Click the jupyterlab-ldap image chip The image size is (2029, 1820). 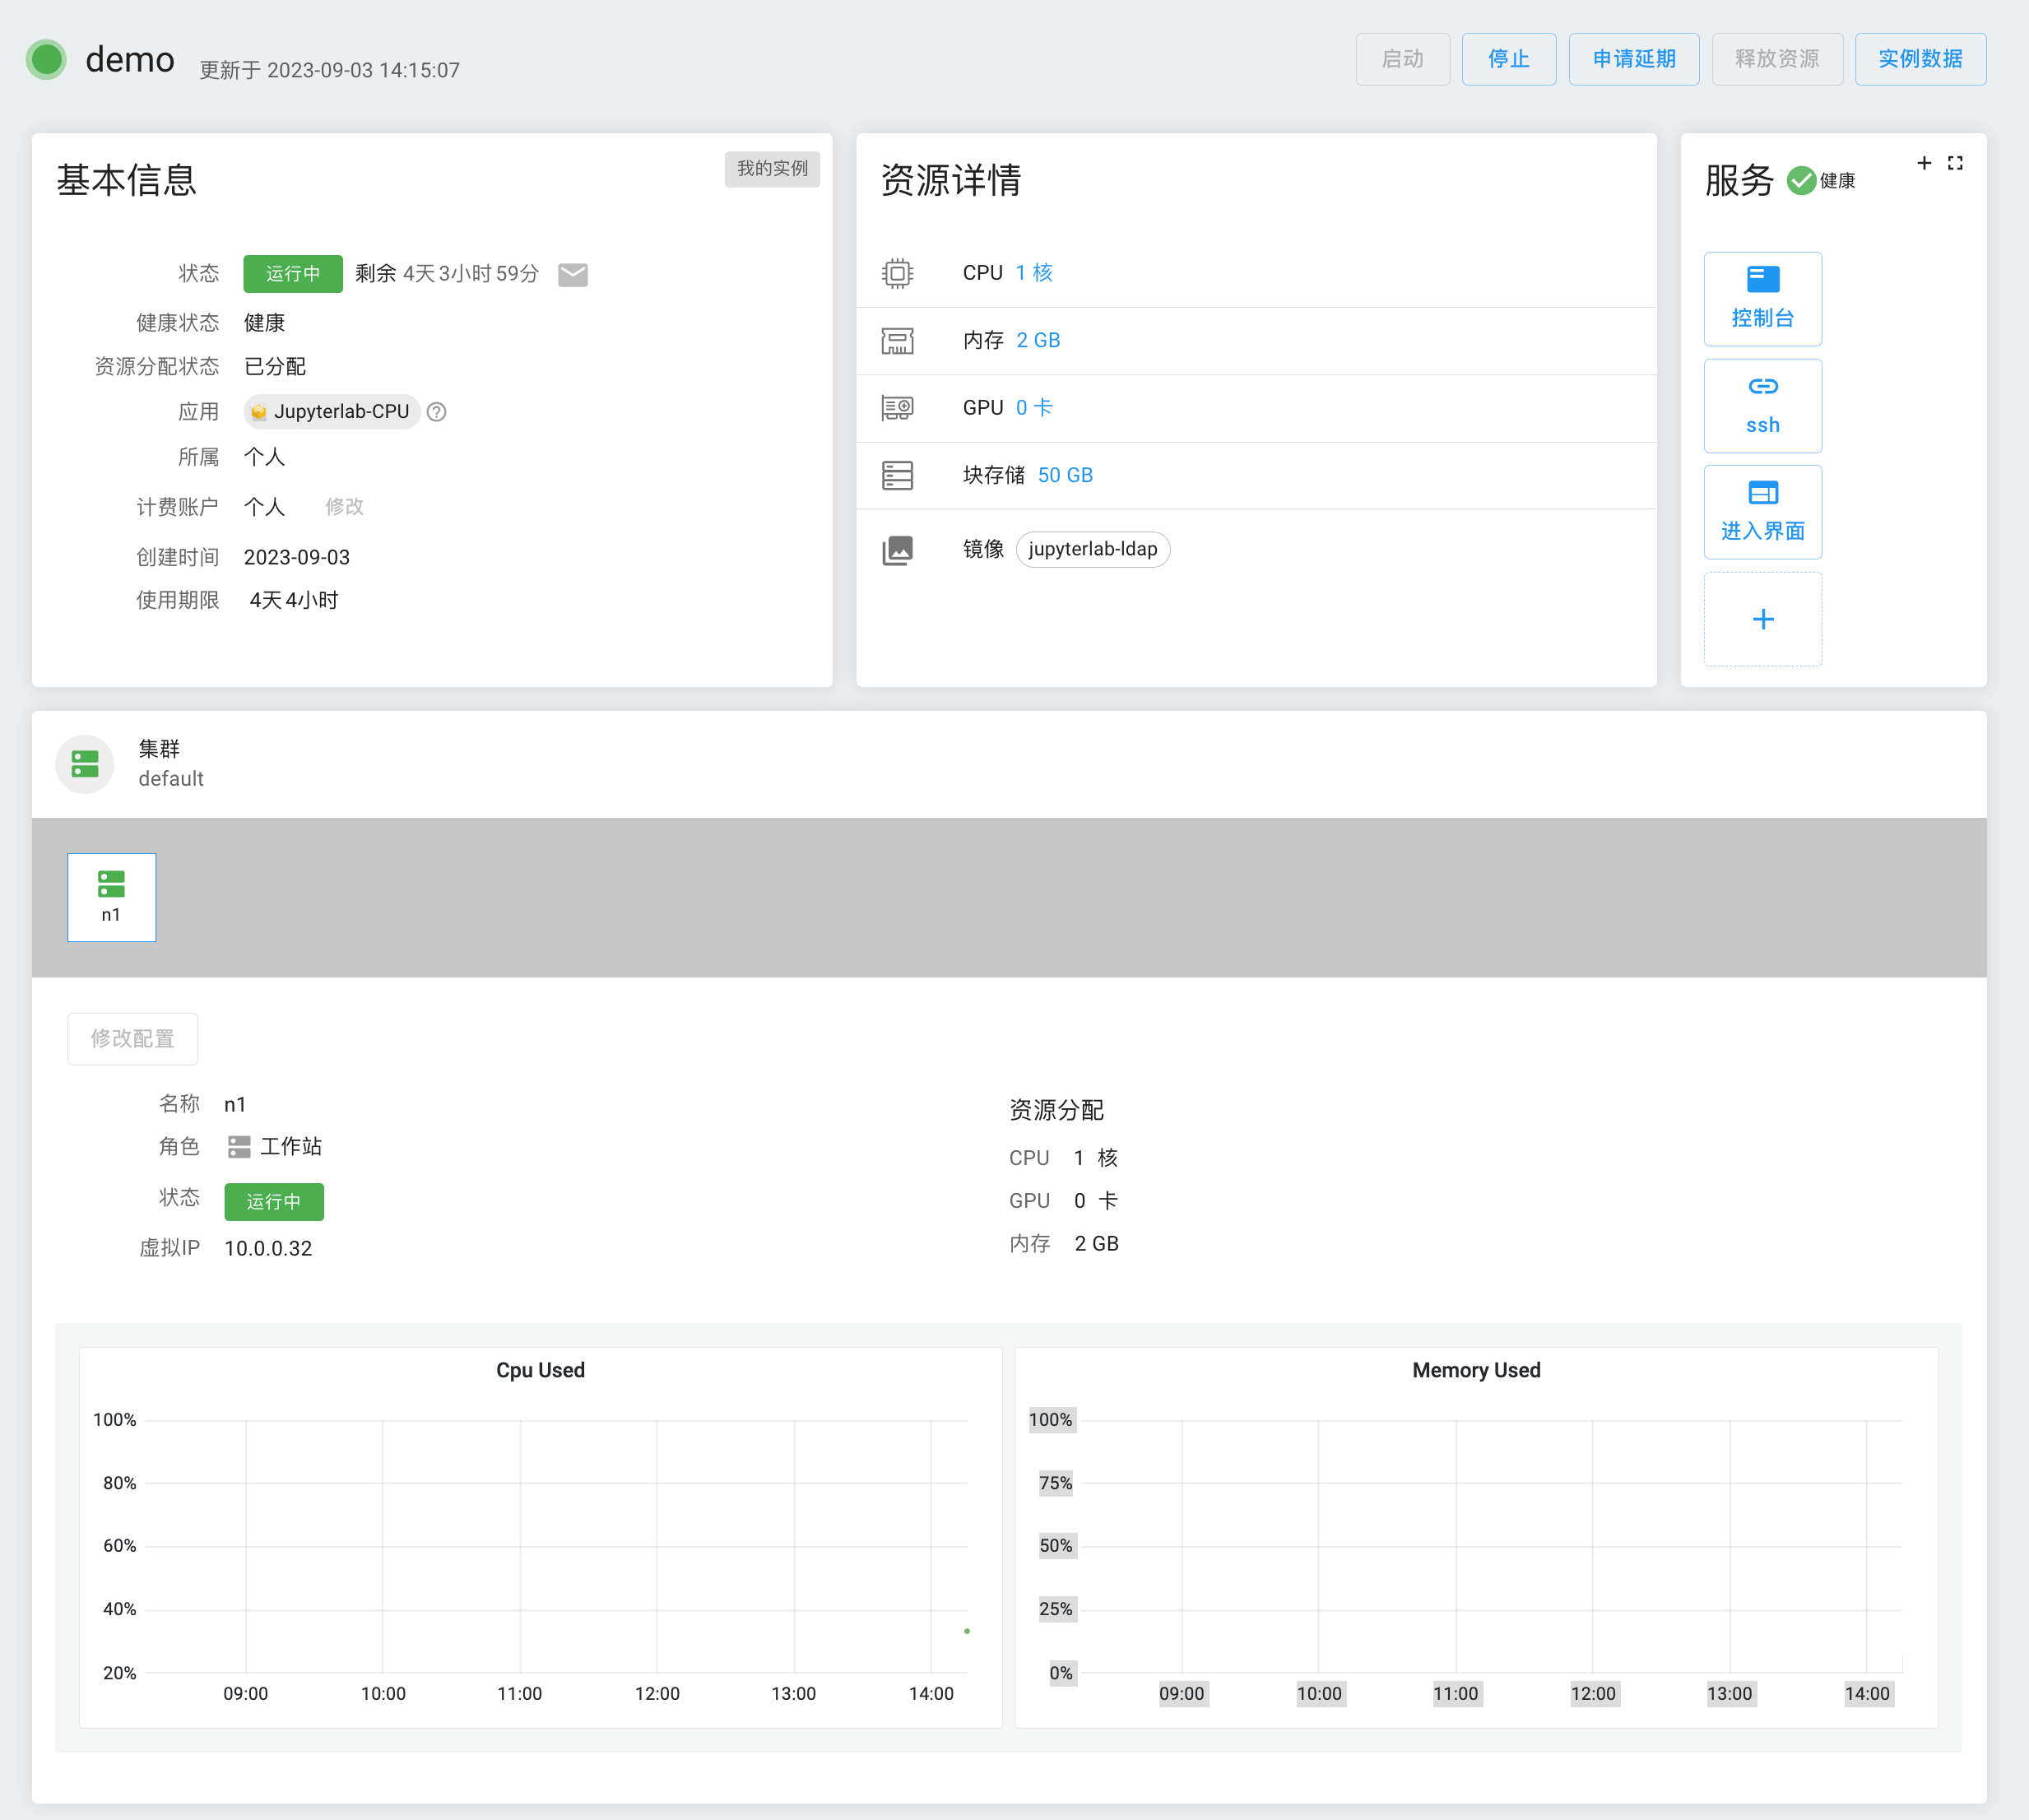pyautogui.click(x=1092, y=550)
